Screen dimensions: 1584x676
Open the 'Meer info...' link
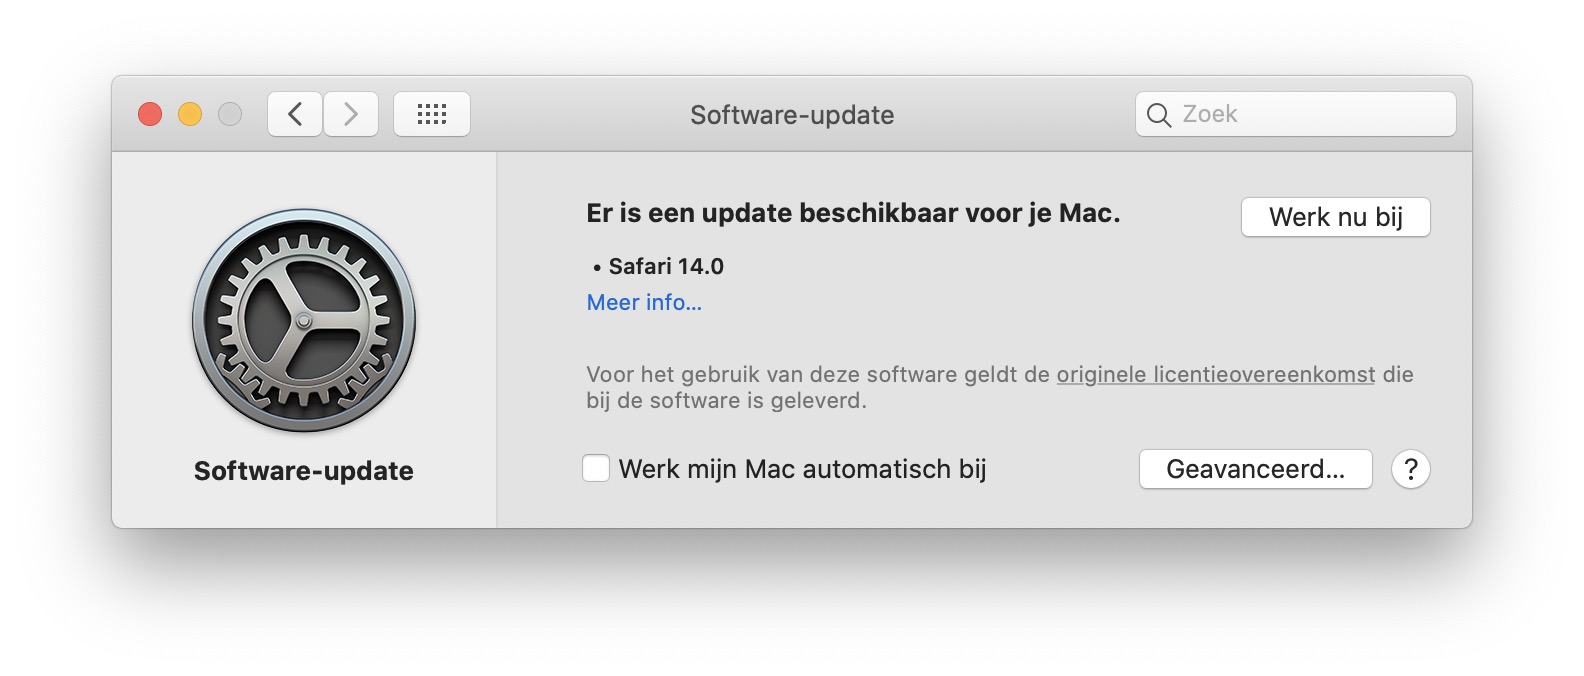click(644, 302)
